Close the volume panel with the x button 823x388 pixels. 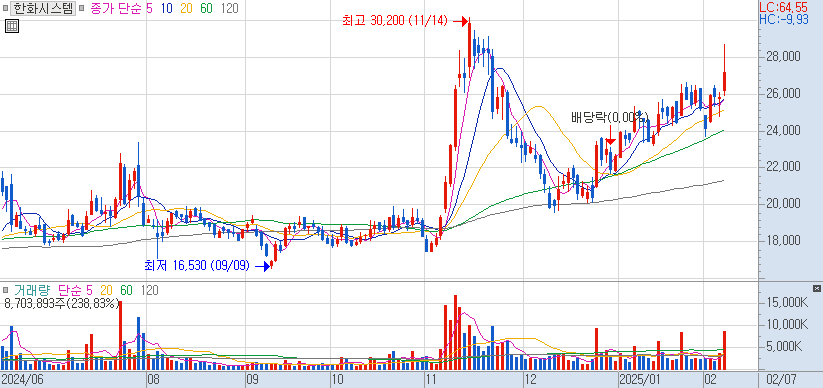pos(816,289)
